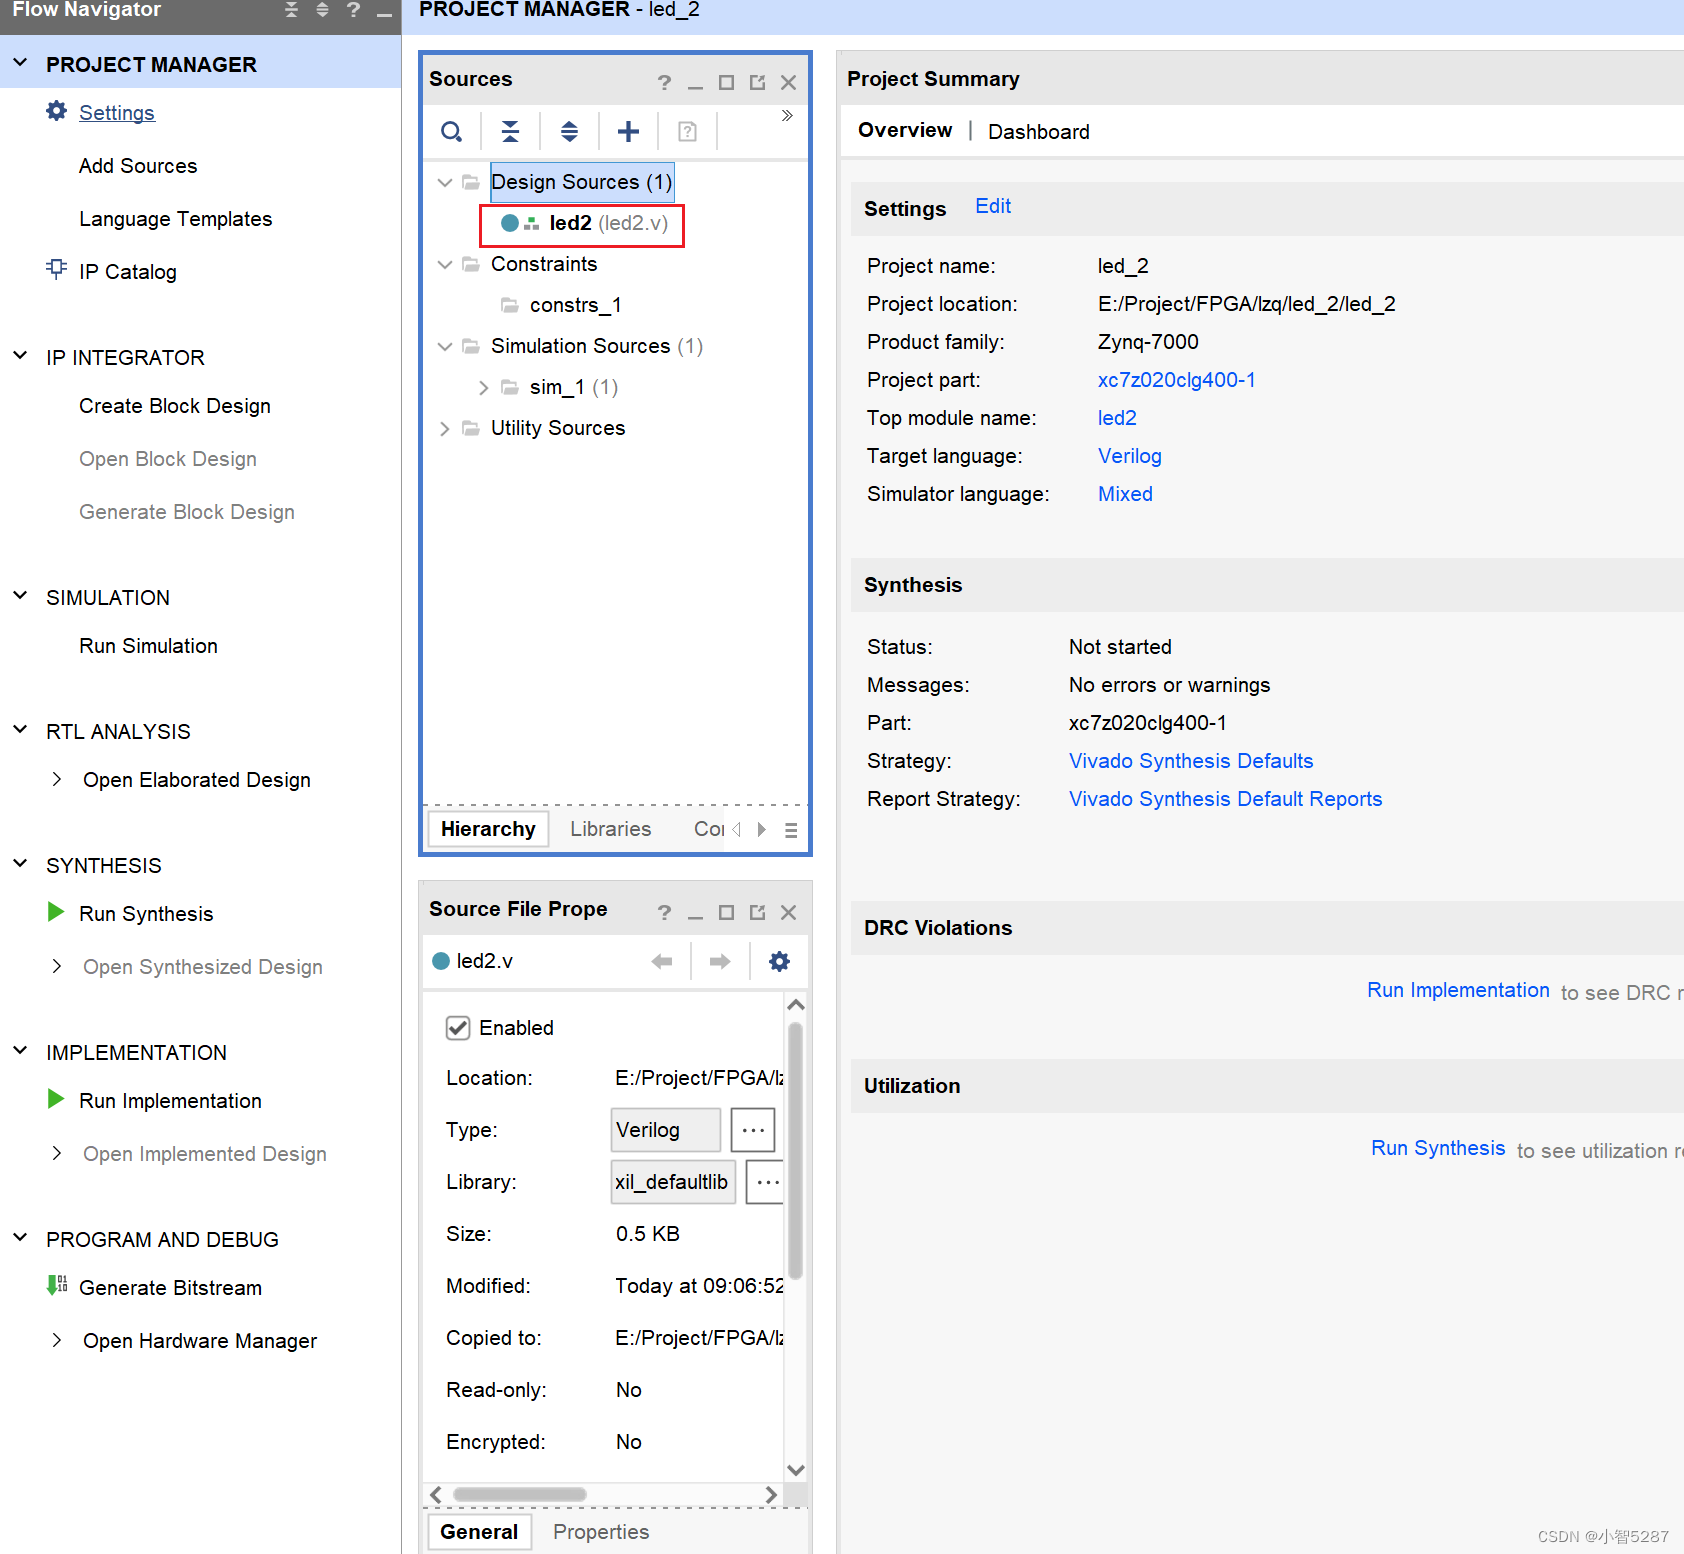Float the Sources panel

(757, 82)
